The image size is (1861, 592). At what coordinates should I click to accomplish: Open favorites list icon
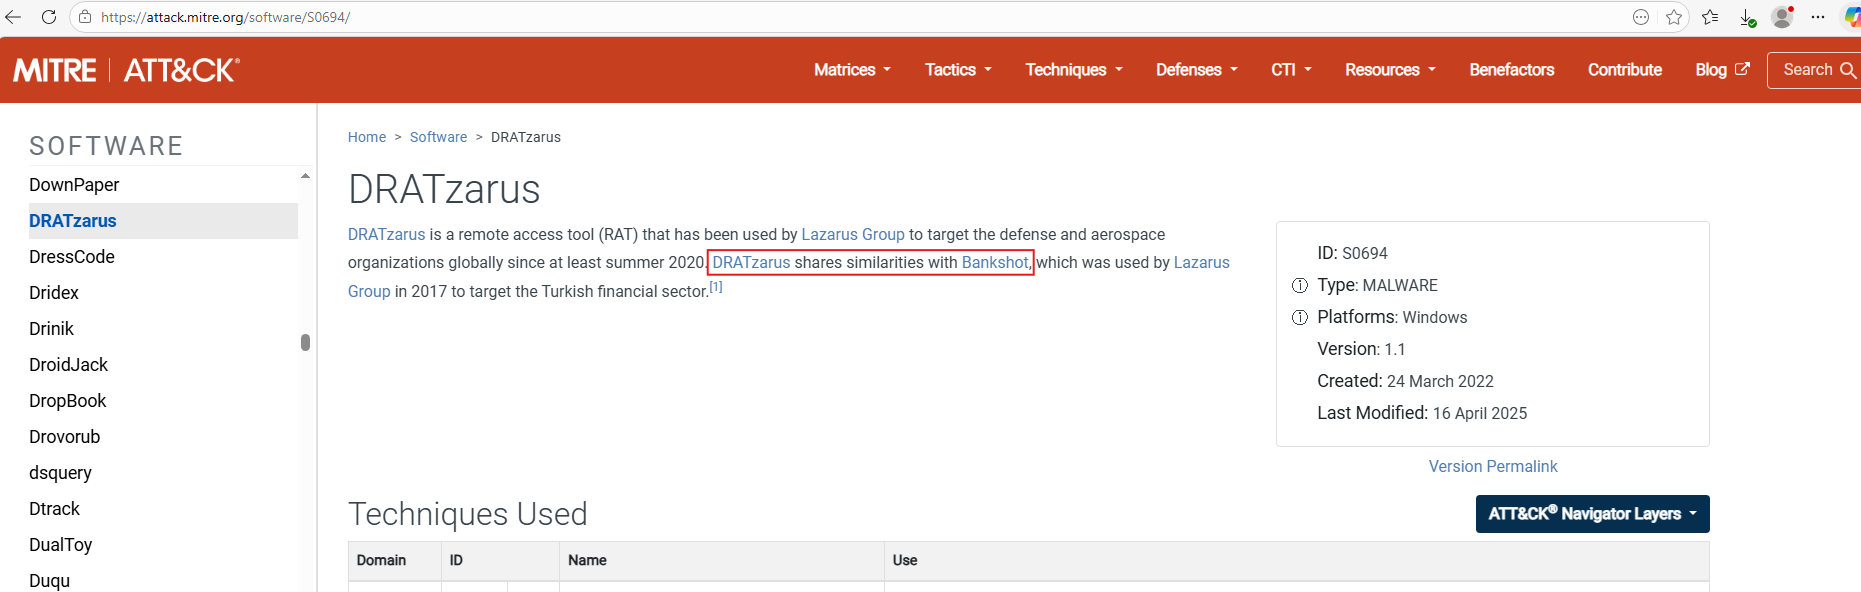(x=1710, y=17)
